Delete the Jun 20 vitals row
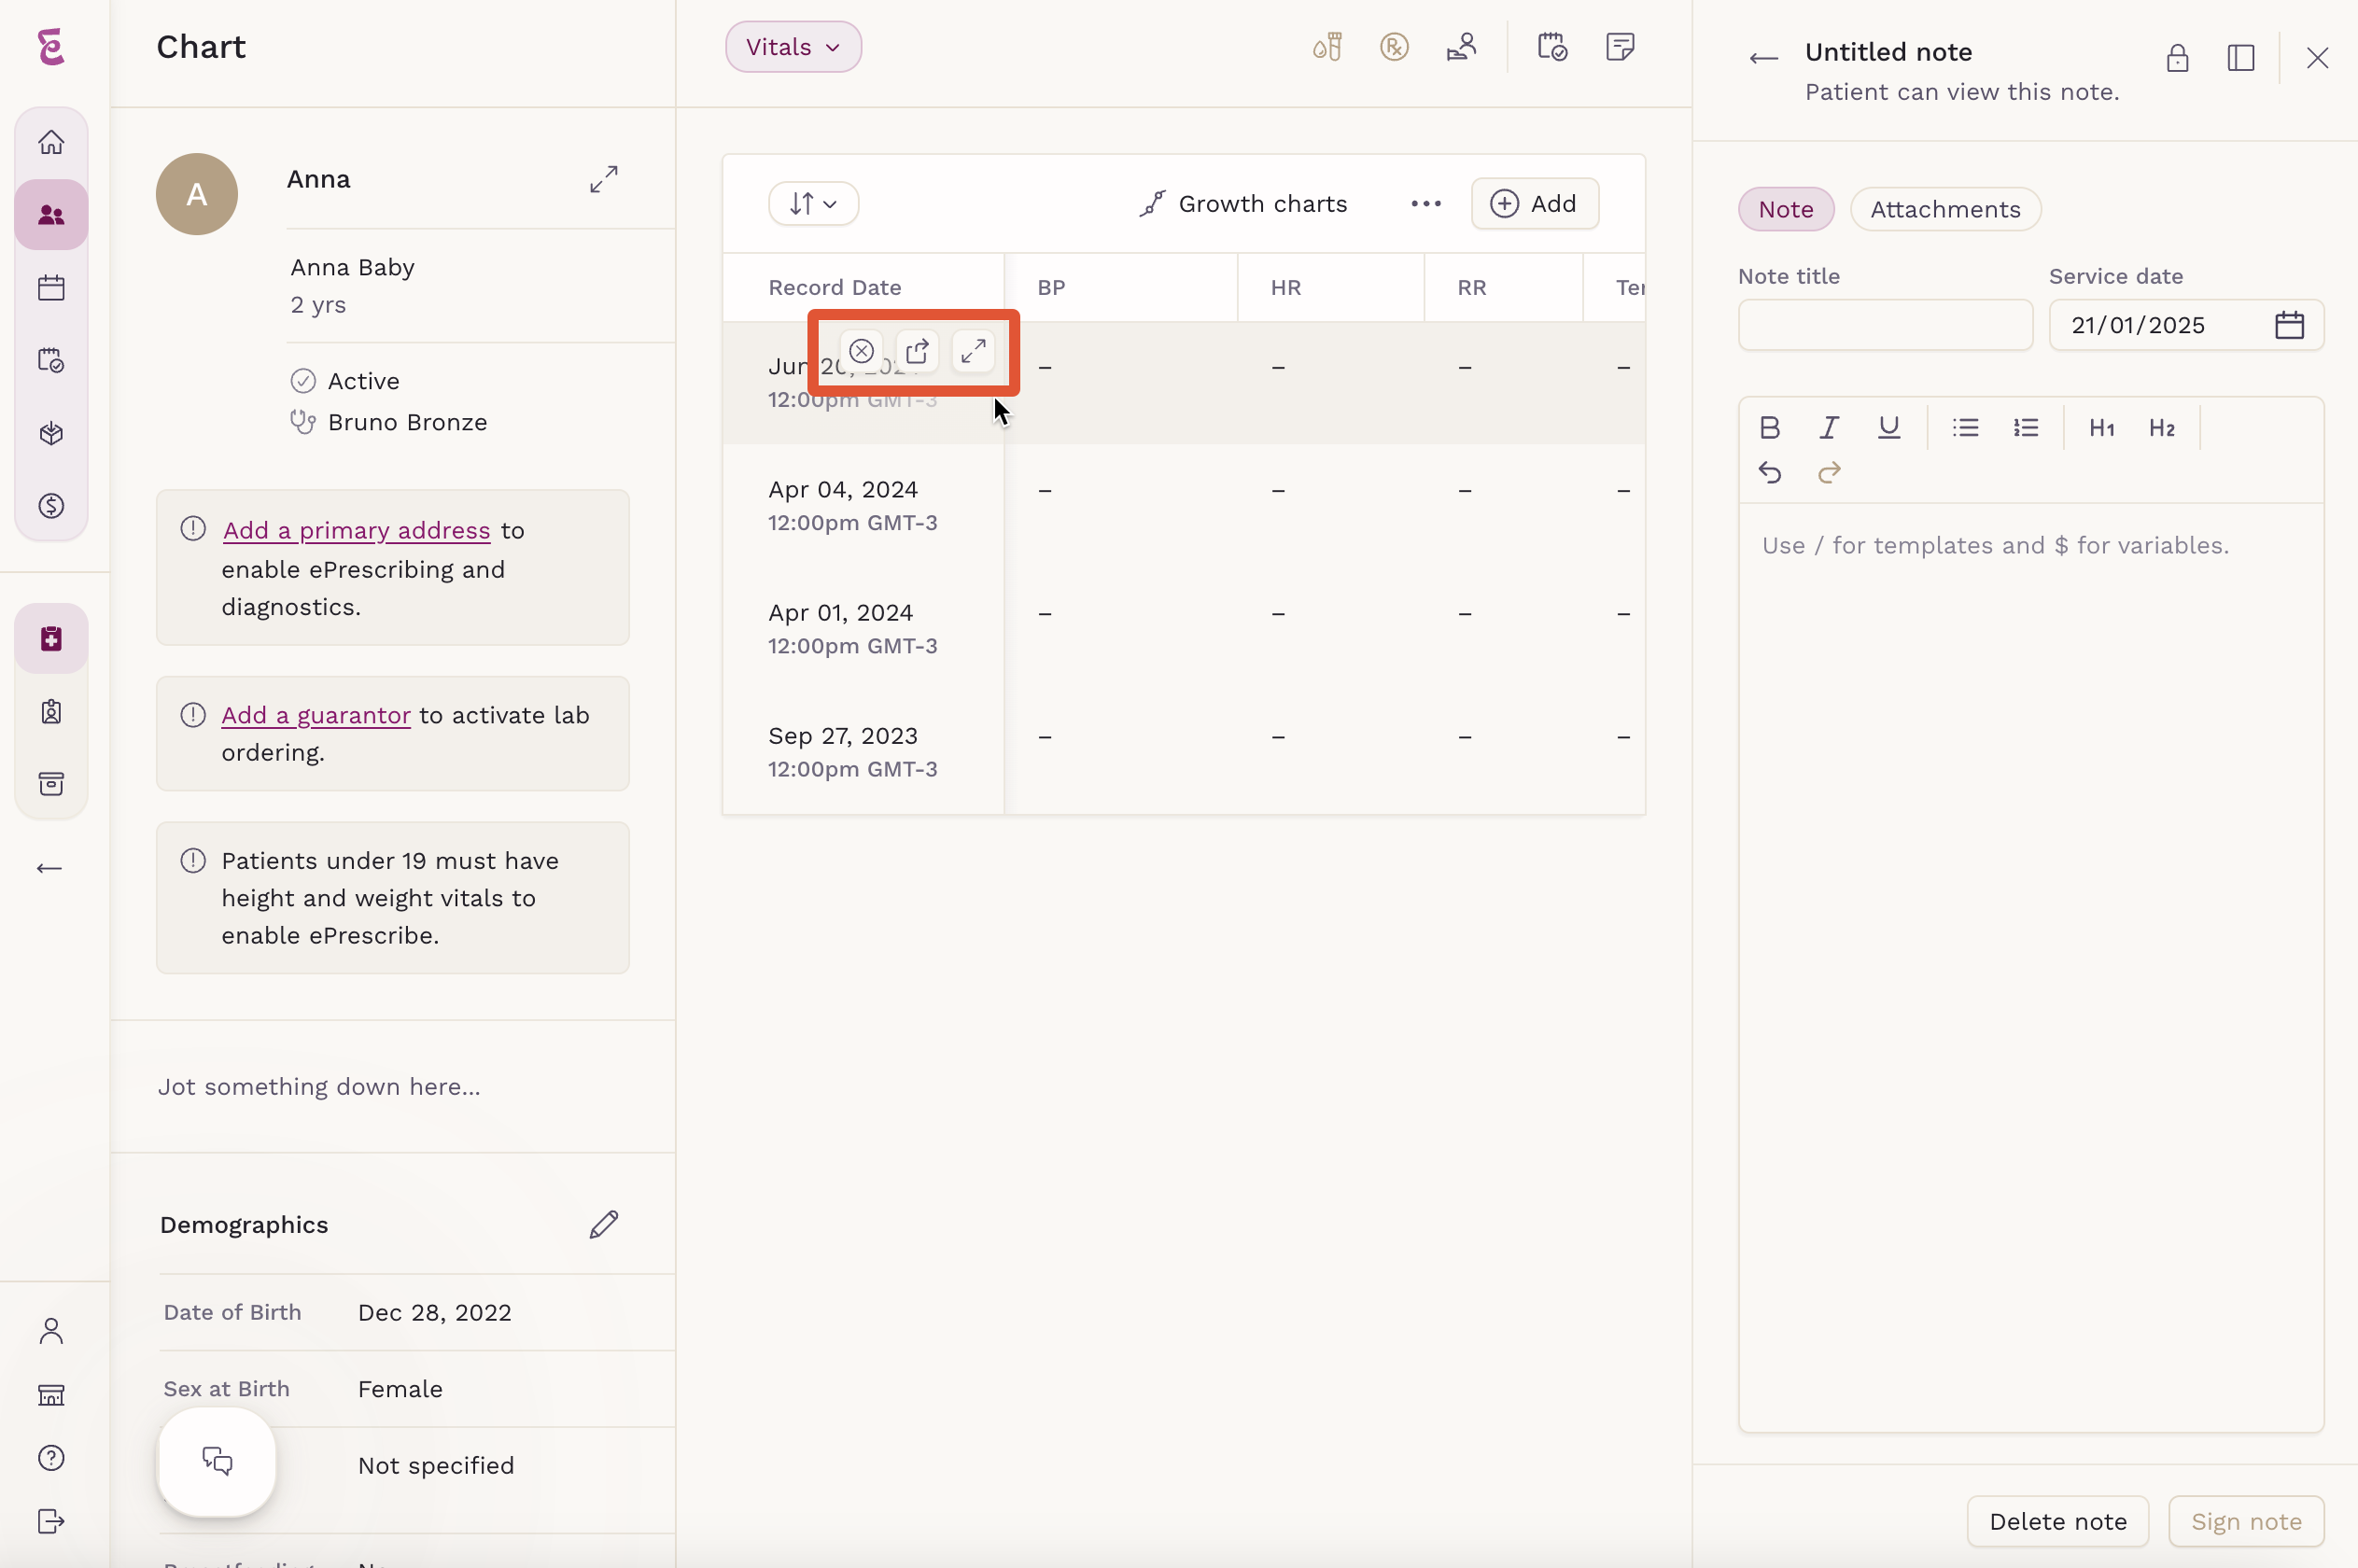 (861, 351)
